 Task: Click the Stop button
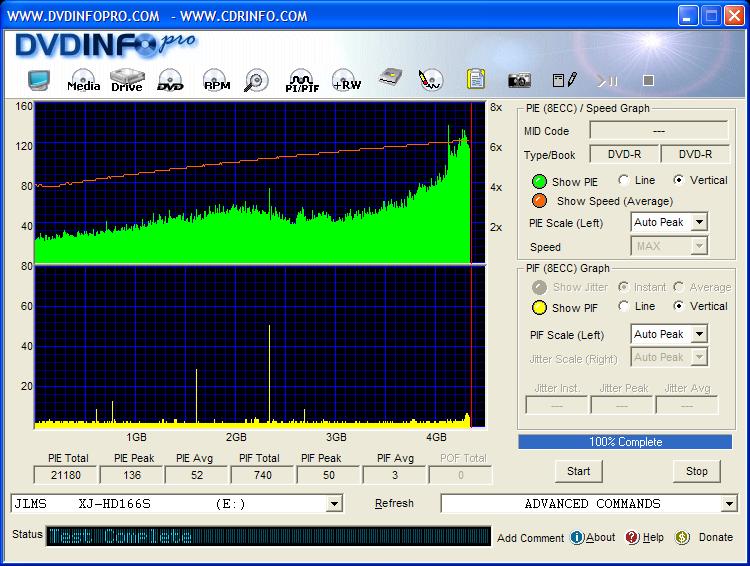pos(696,471)
